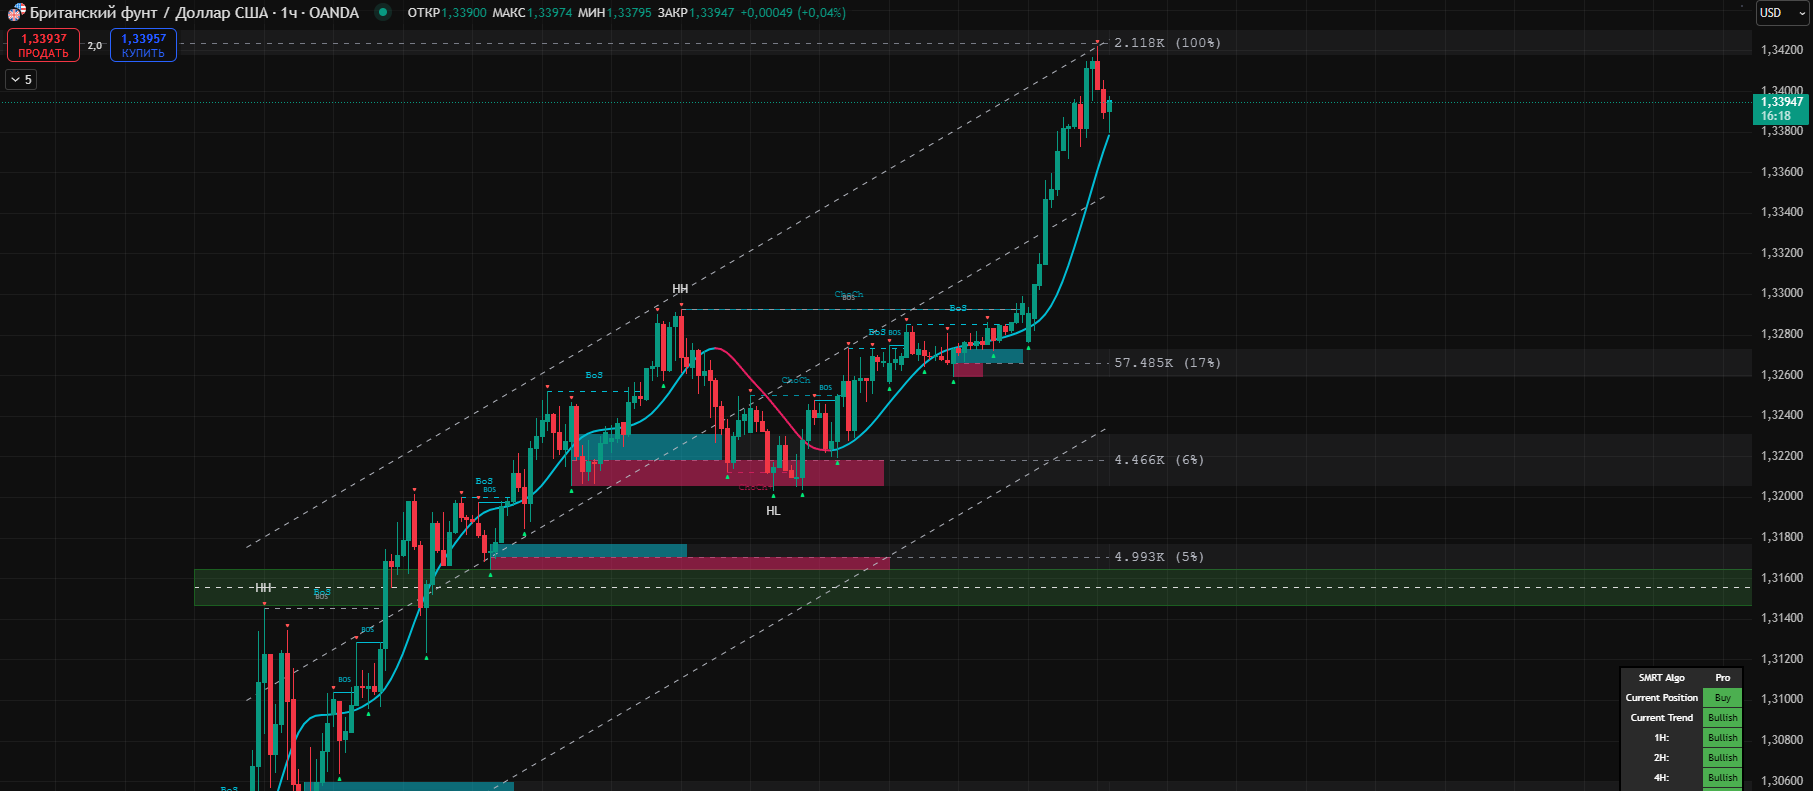The image size is (1813, 791).
Task: Expand the collapsed indicators legend showing 5
Action: 21,80
